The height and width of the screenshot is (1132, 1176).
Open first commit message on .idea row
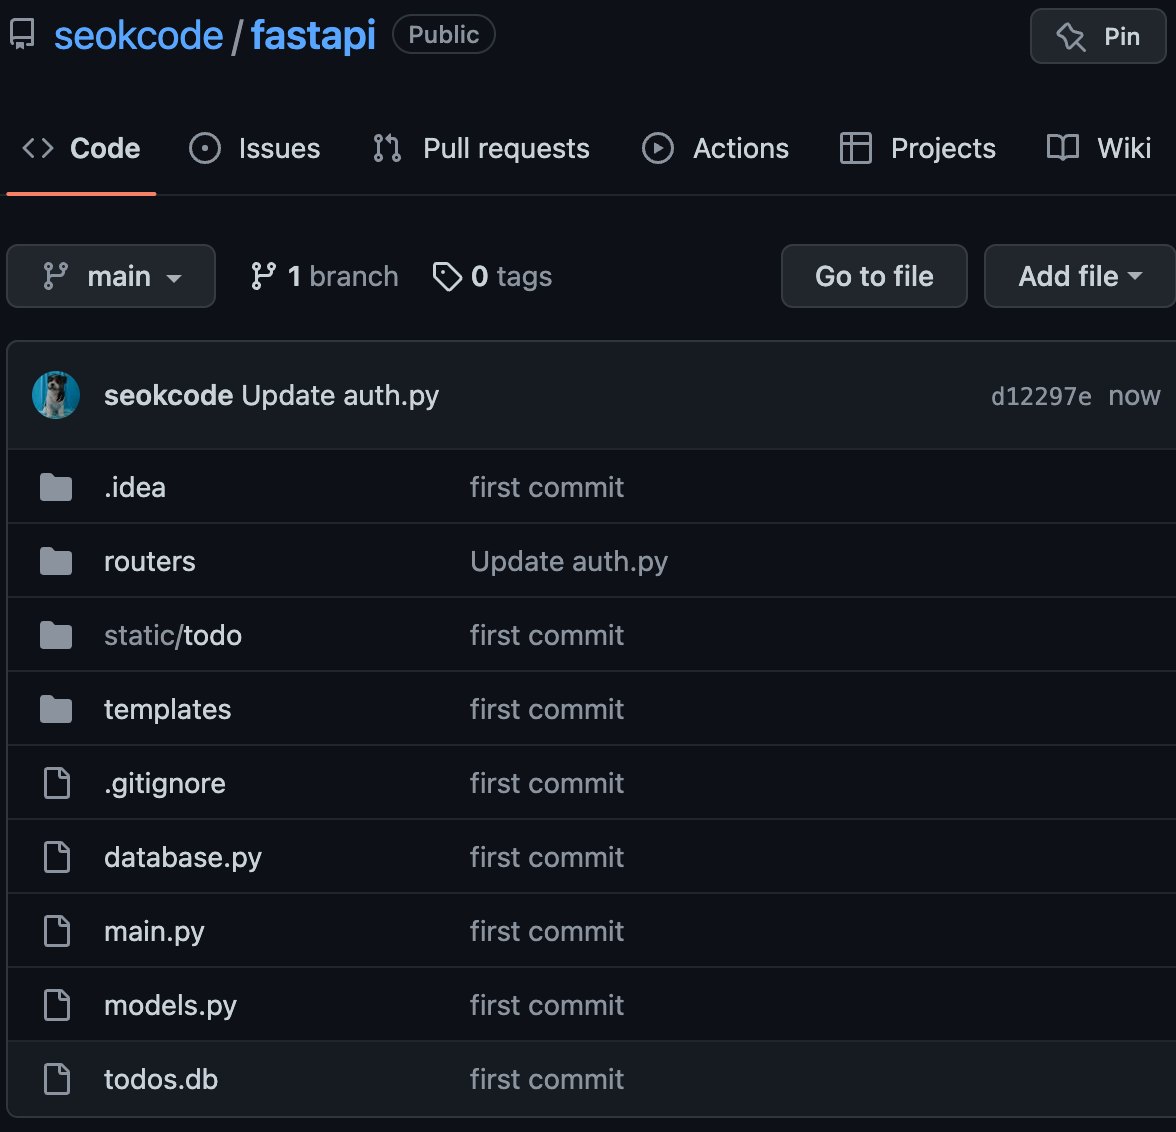pos(547,487)
